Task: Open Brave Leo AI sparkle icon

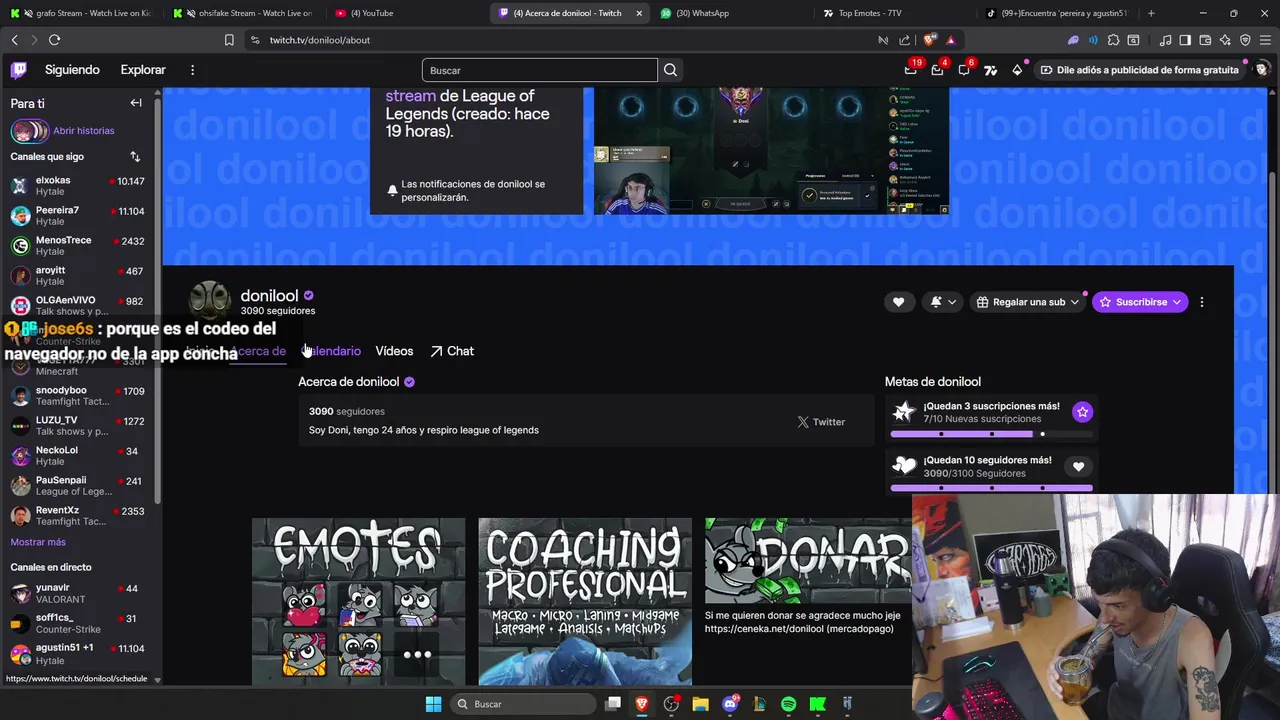Action: [x=1225, y=40]
